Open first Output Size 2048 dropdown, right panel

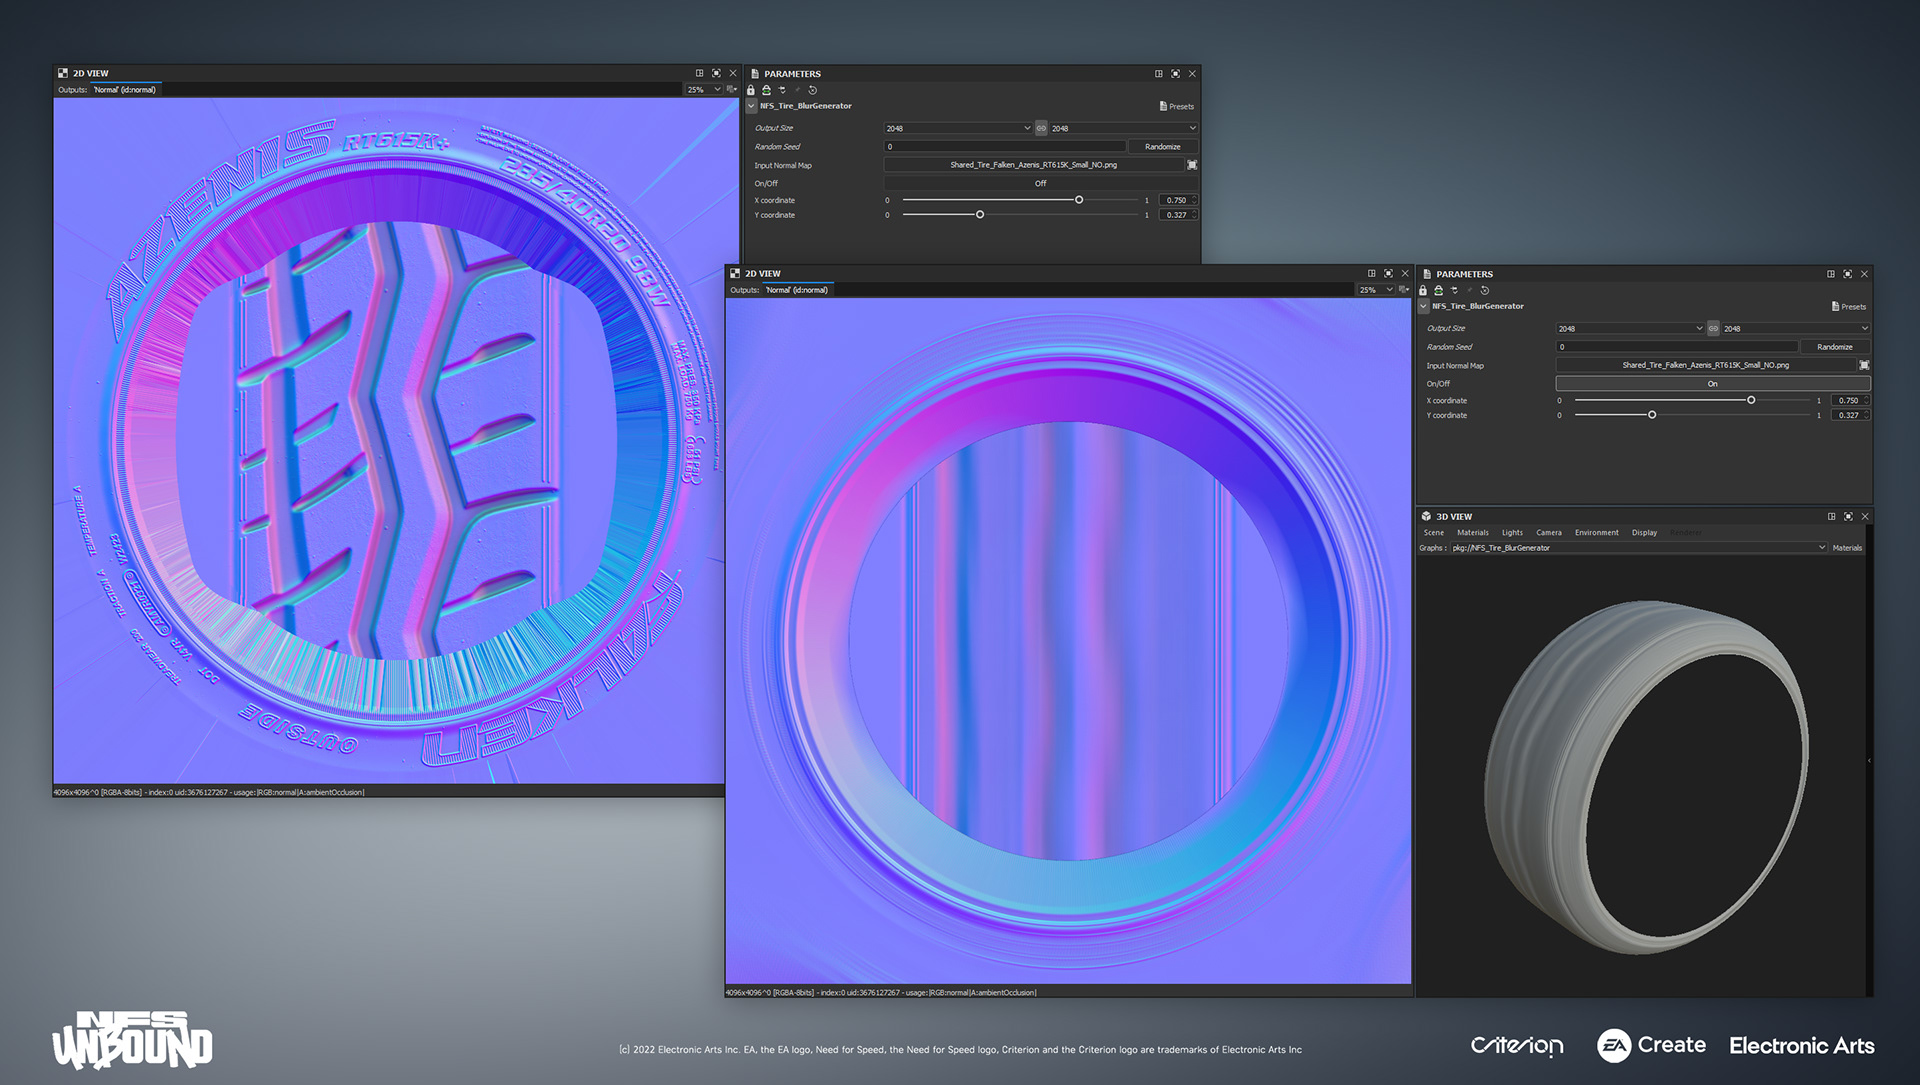1630,328
